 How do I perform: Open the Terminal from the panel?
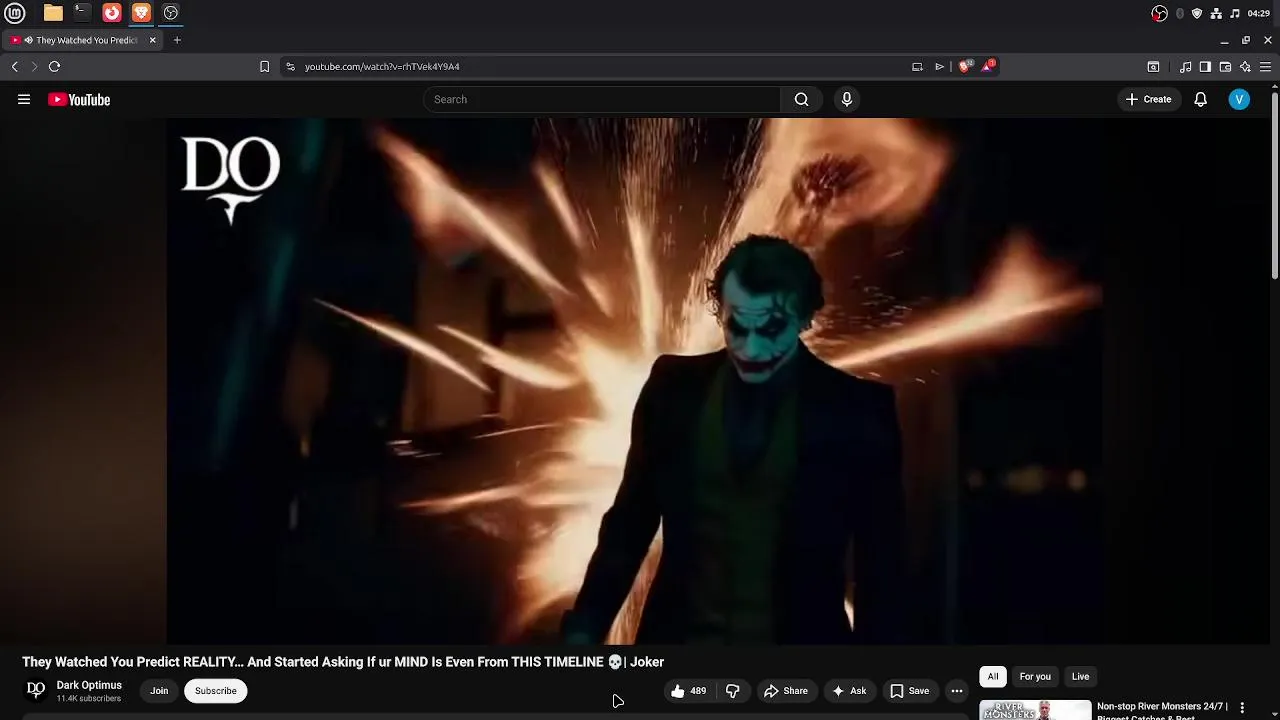(82, 13)
